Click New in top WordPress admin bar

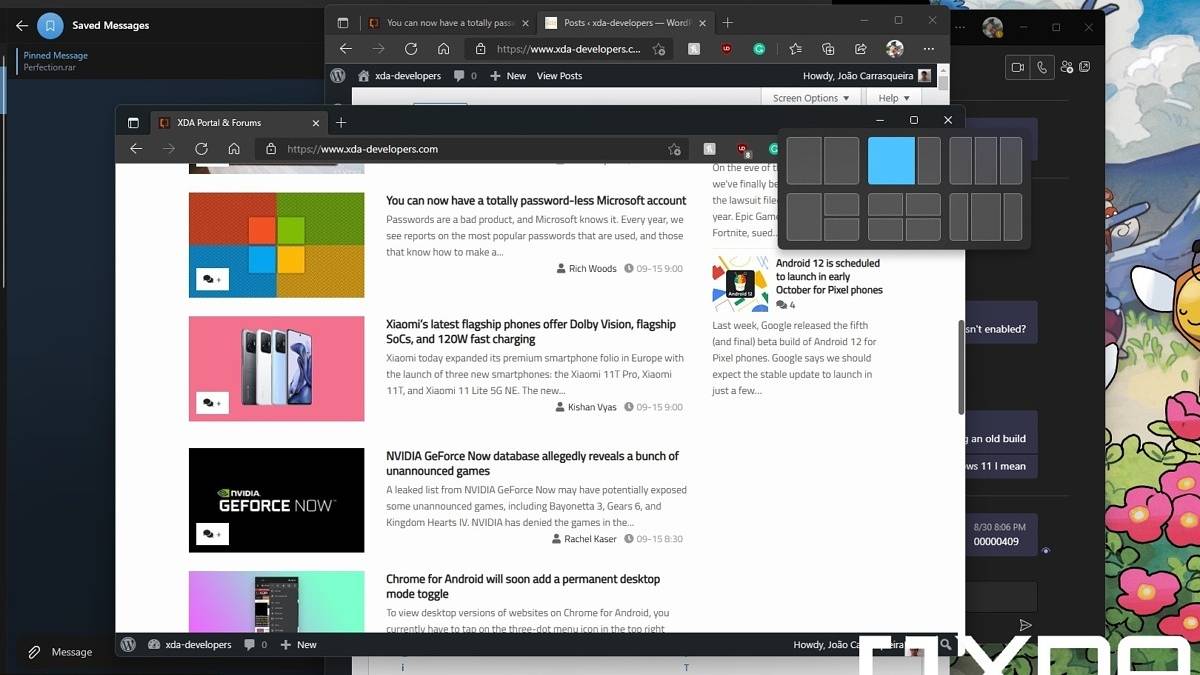point(508,76)
